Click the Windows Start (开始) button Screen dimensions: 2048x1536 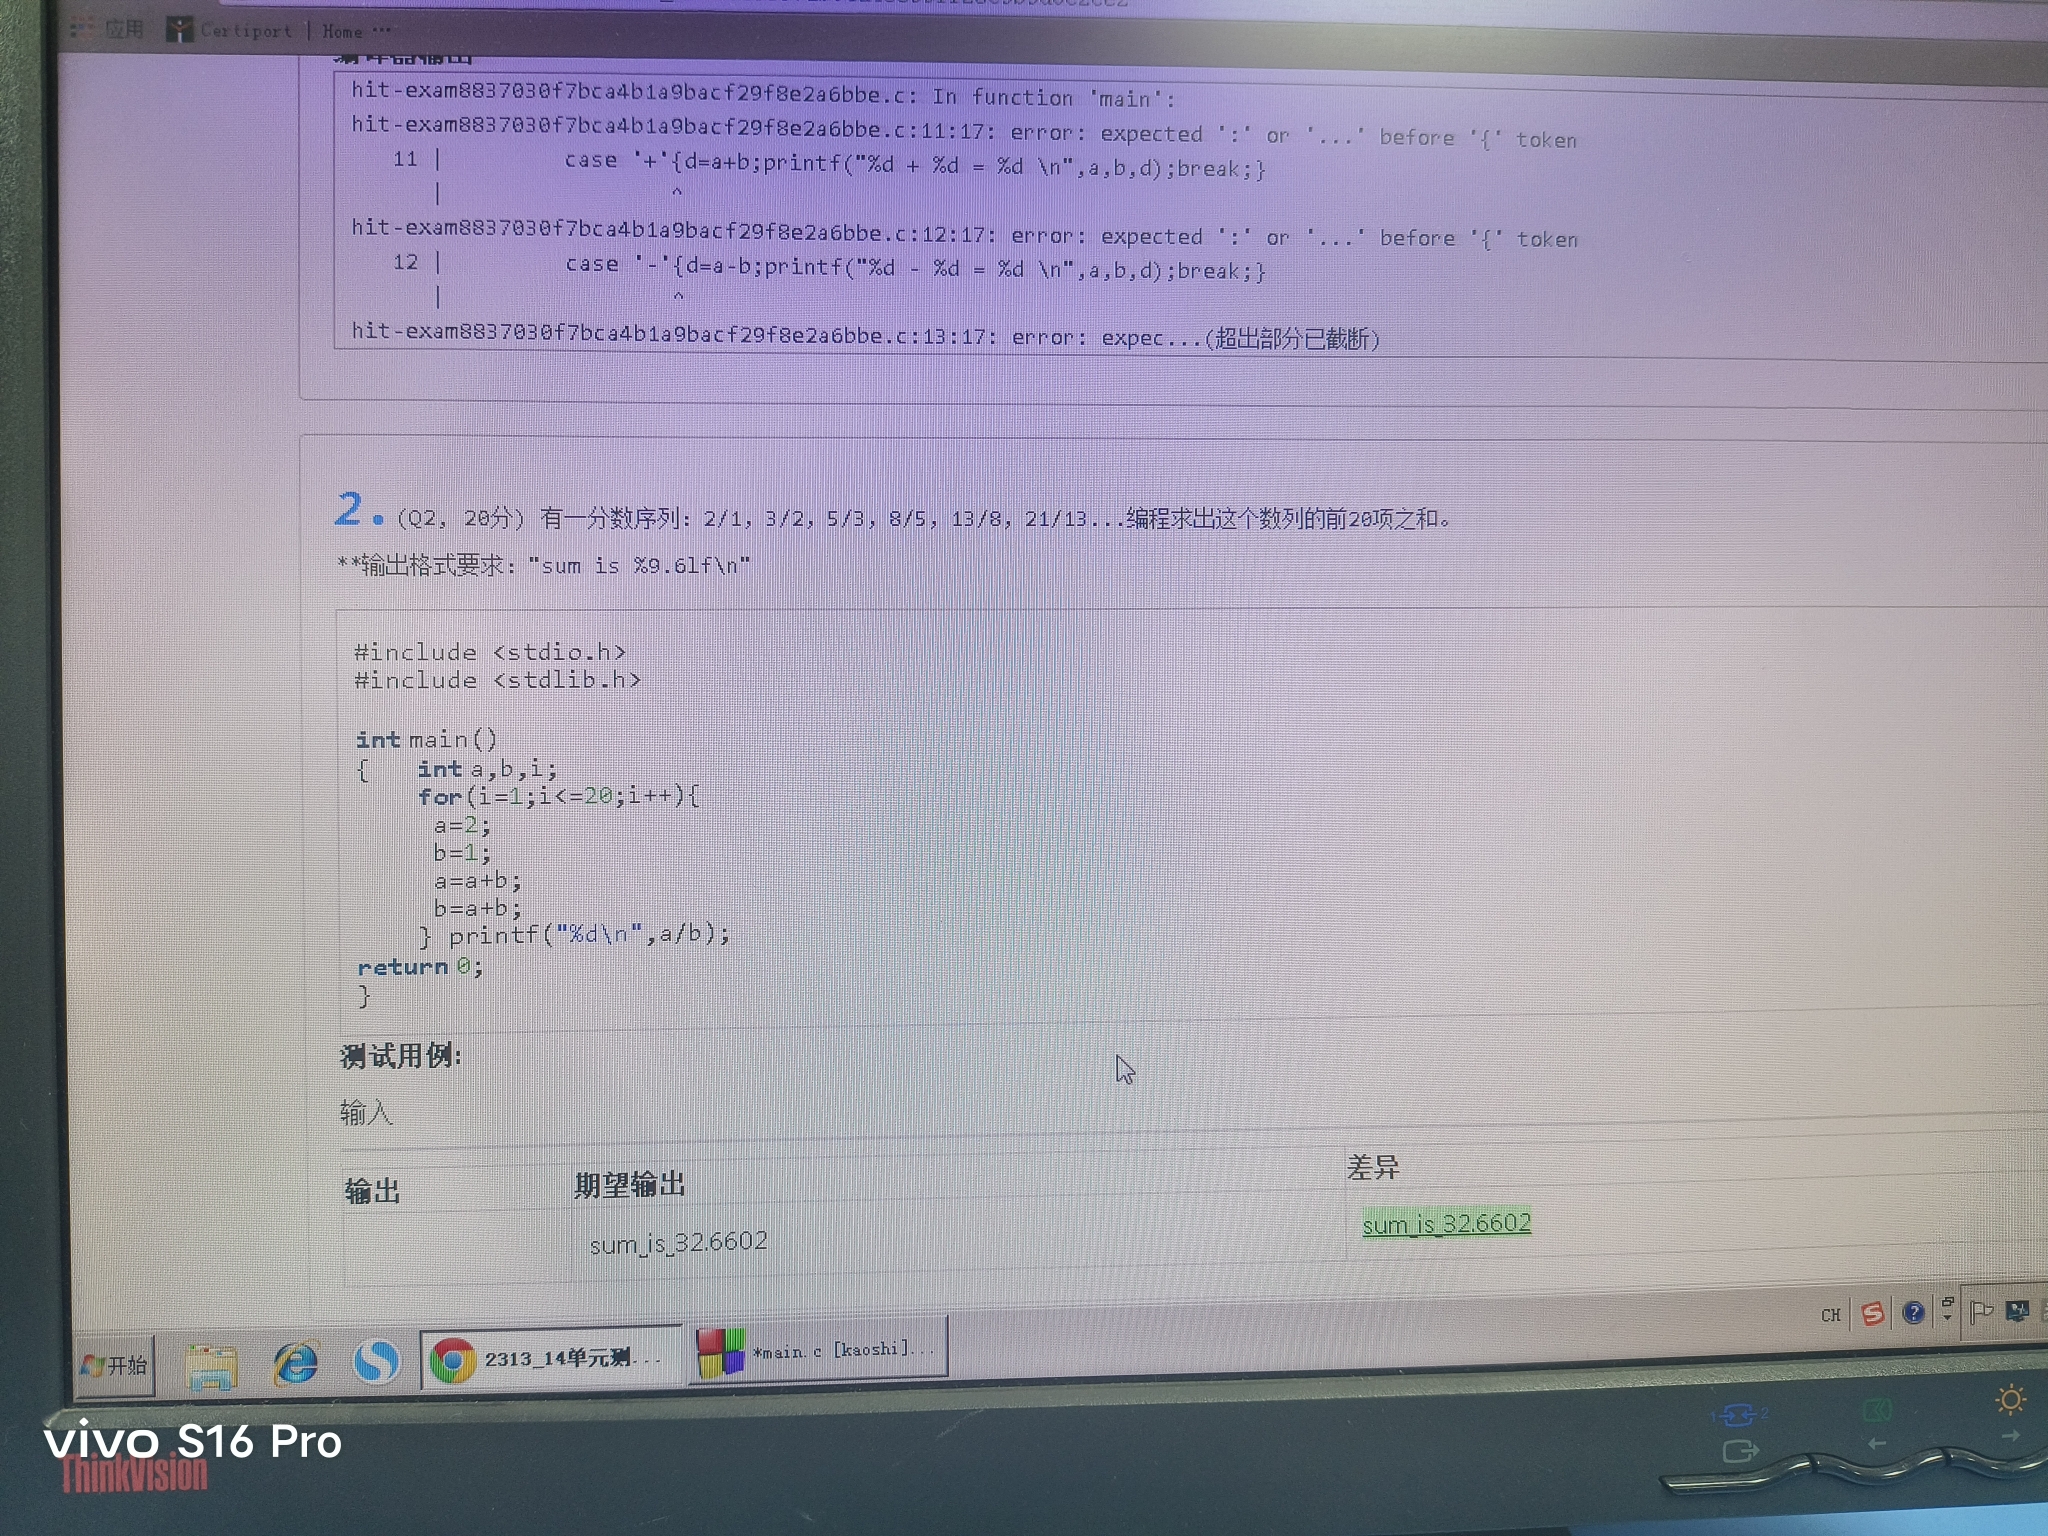point(115,1365)
